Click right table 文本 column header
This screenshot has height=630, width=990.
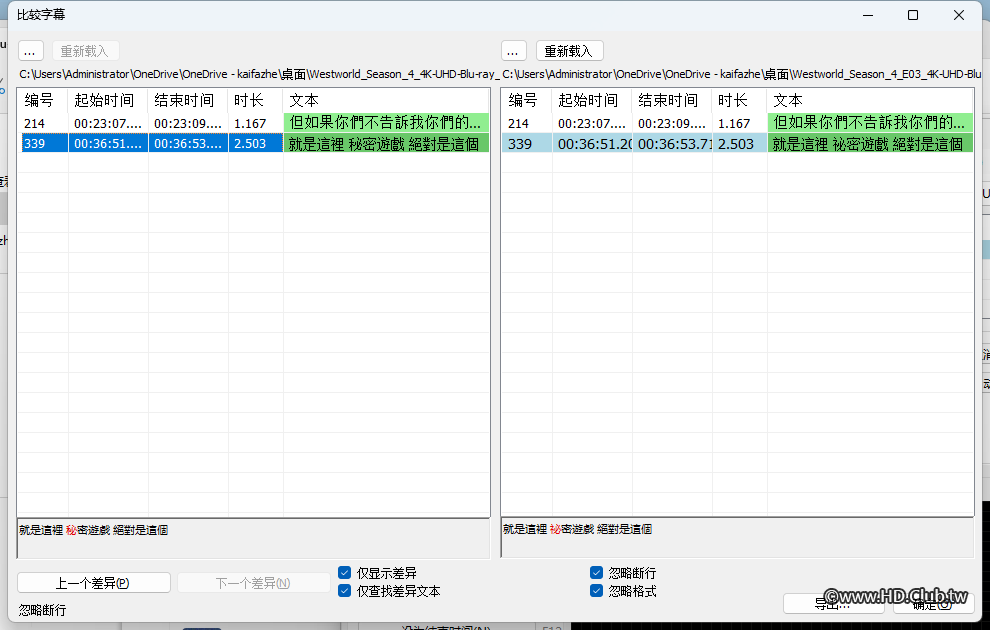point(870,100)
